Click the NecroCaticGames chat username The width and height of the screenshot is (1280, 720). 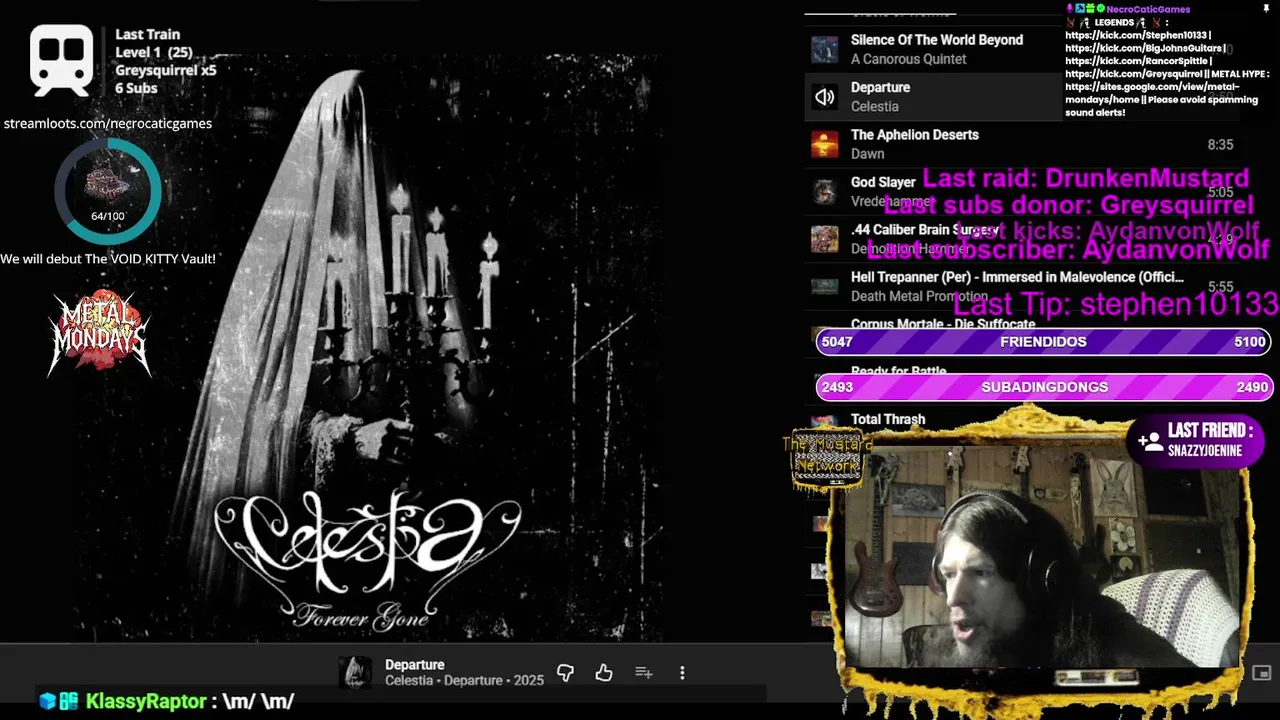(1148, 9)
